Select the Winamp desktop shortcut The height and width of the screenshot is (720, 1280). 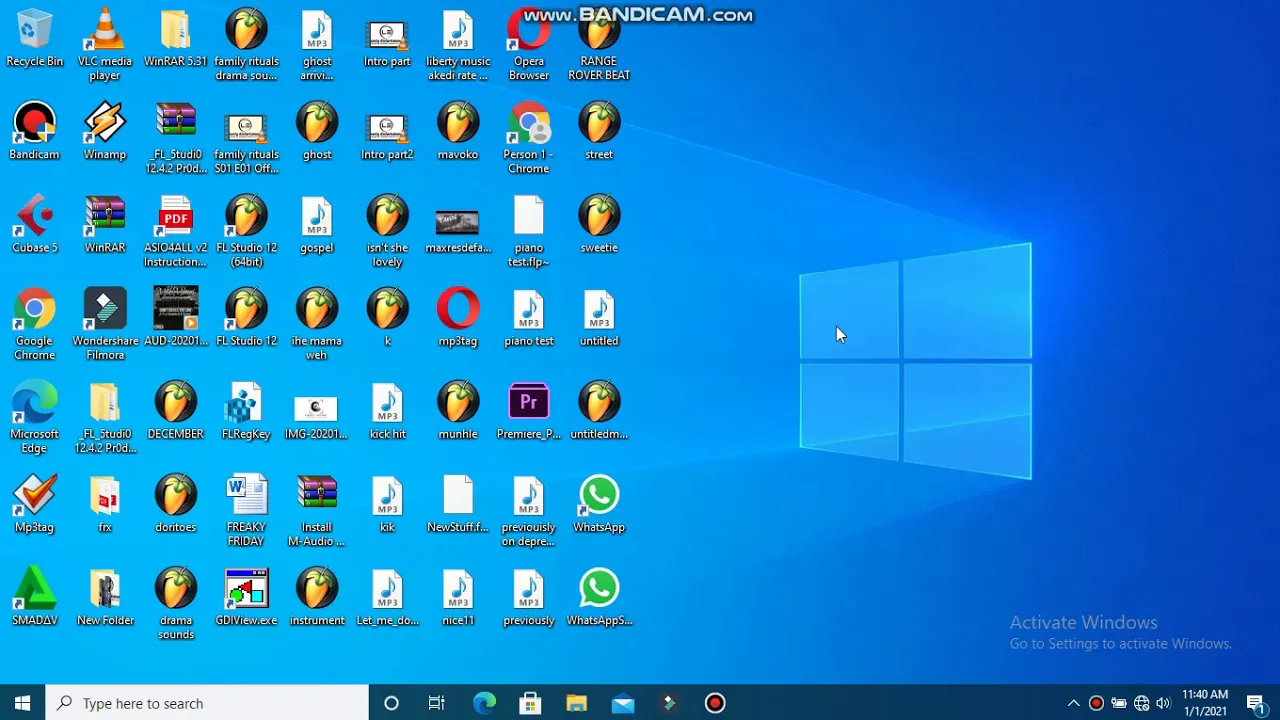pyautogui.click(x=105, y=131)
